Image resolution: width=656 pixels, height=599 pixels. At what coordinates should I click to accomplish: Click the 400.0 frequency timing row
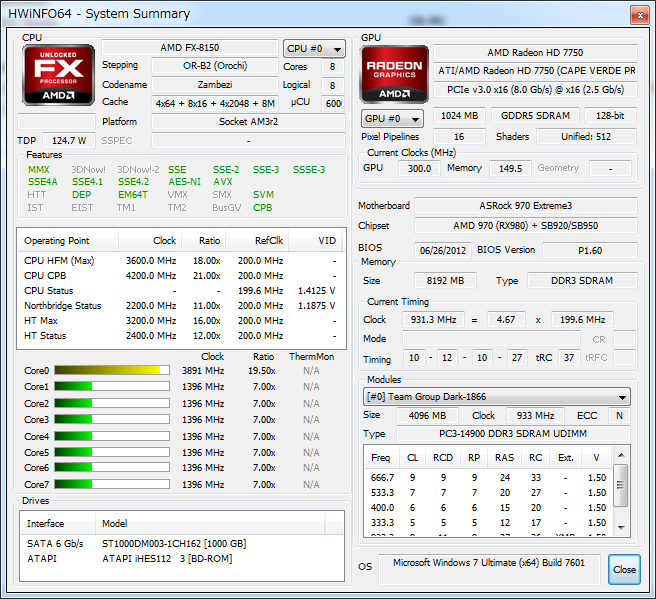[x=489, y=507]
